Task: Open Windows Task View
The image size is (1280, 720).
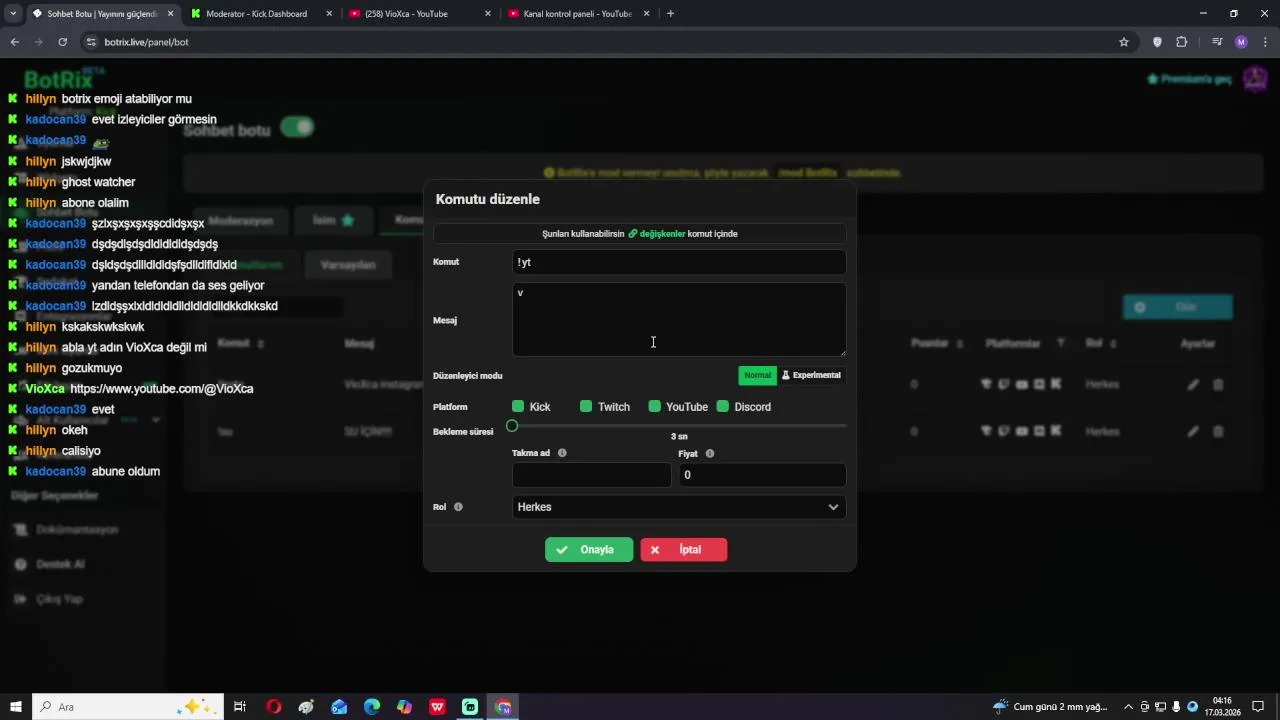Action: point(240,707)
